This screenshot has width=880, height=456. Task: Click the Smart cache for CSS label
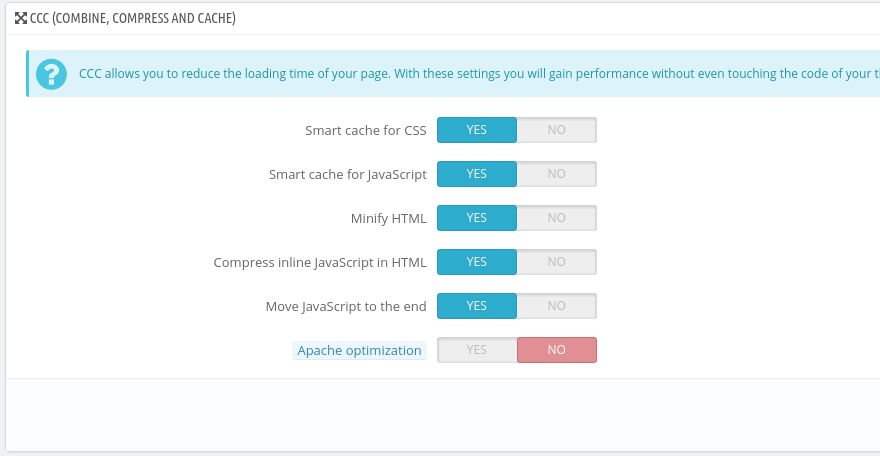(x=365, y=131)
